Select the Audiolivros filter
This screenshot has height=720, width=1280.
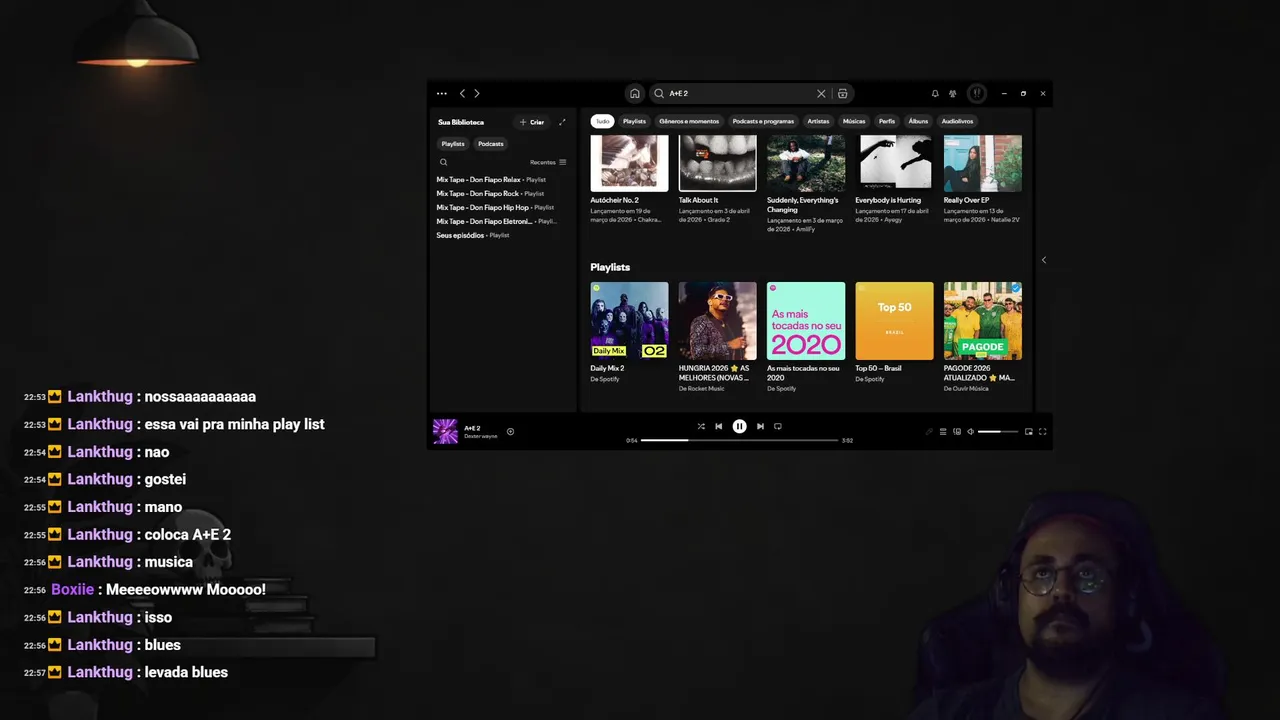coord(957,121)
